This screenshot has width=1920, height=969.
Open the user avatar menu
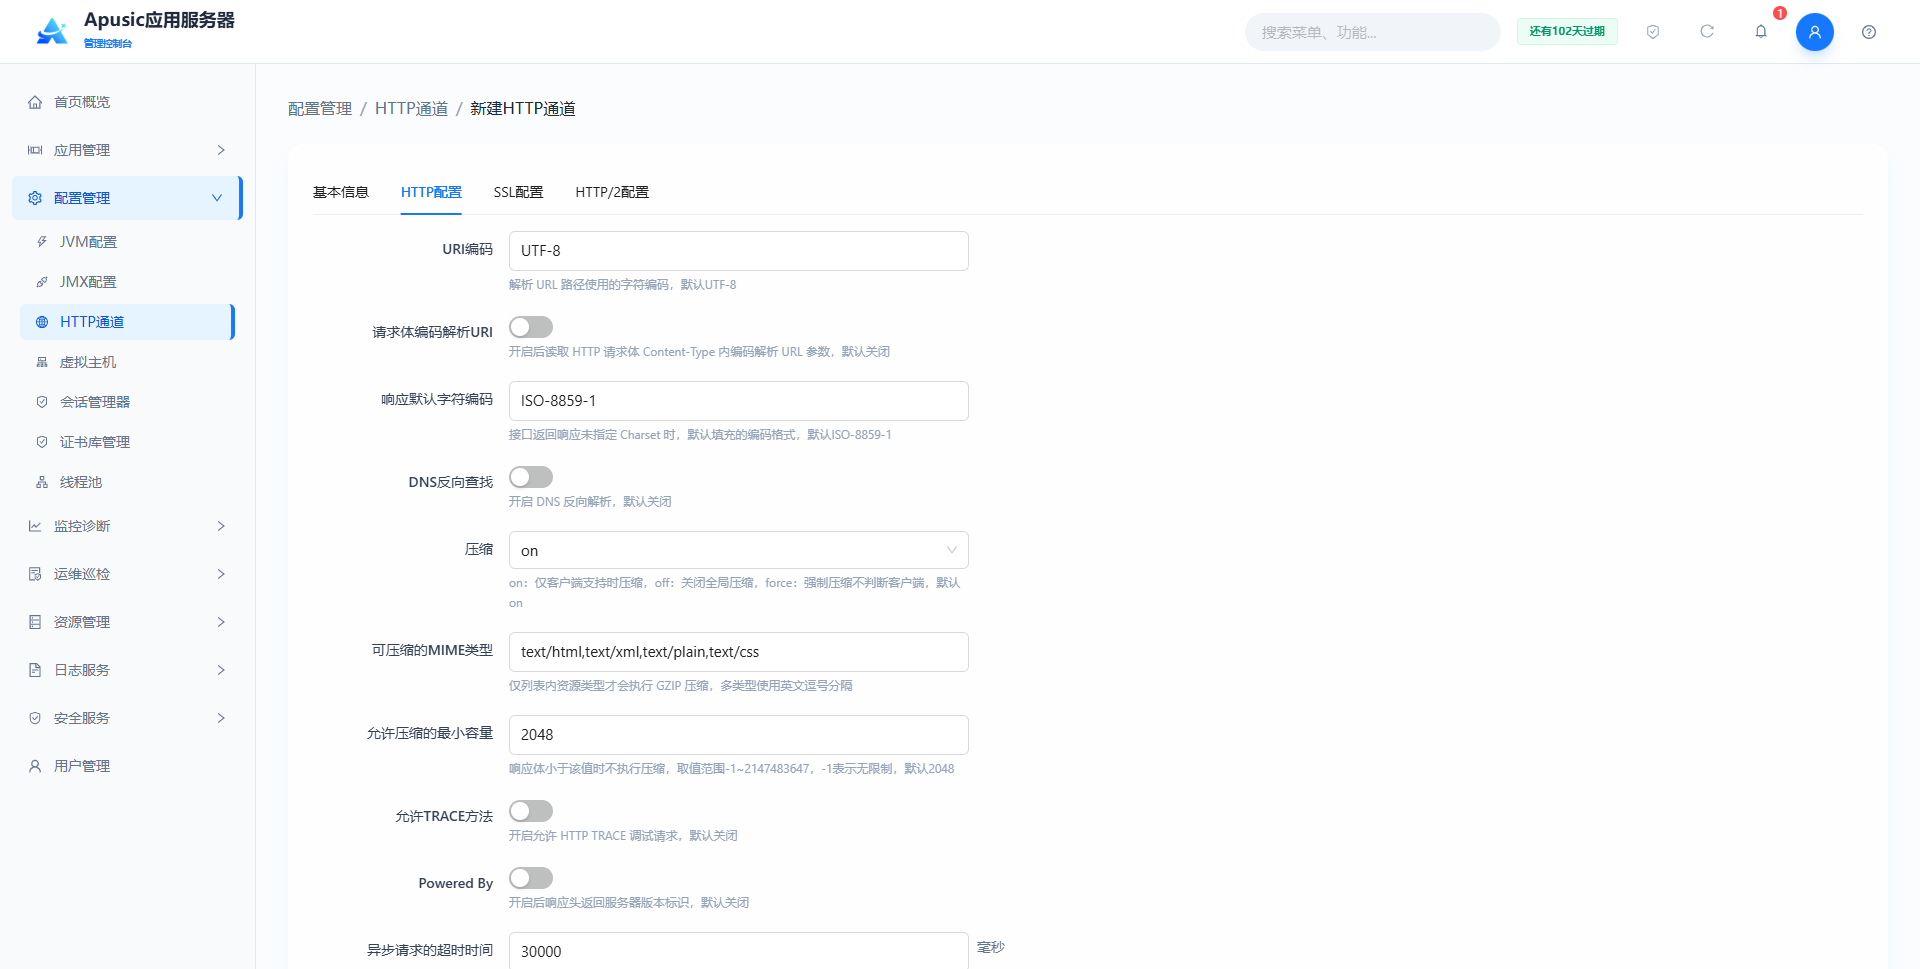click(1815, 32)
